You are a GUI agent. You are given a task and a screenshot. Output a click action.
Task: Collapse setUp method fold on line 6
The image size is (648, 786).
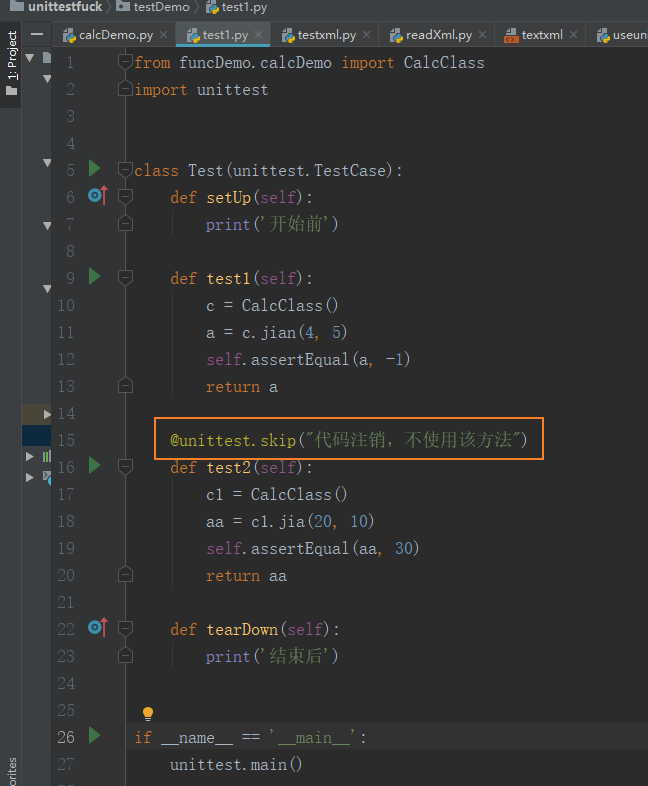click(x=125, y=197)
